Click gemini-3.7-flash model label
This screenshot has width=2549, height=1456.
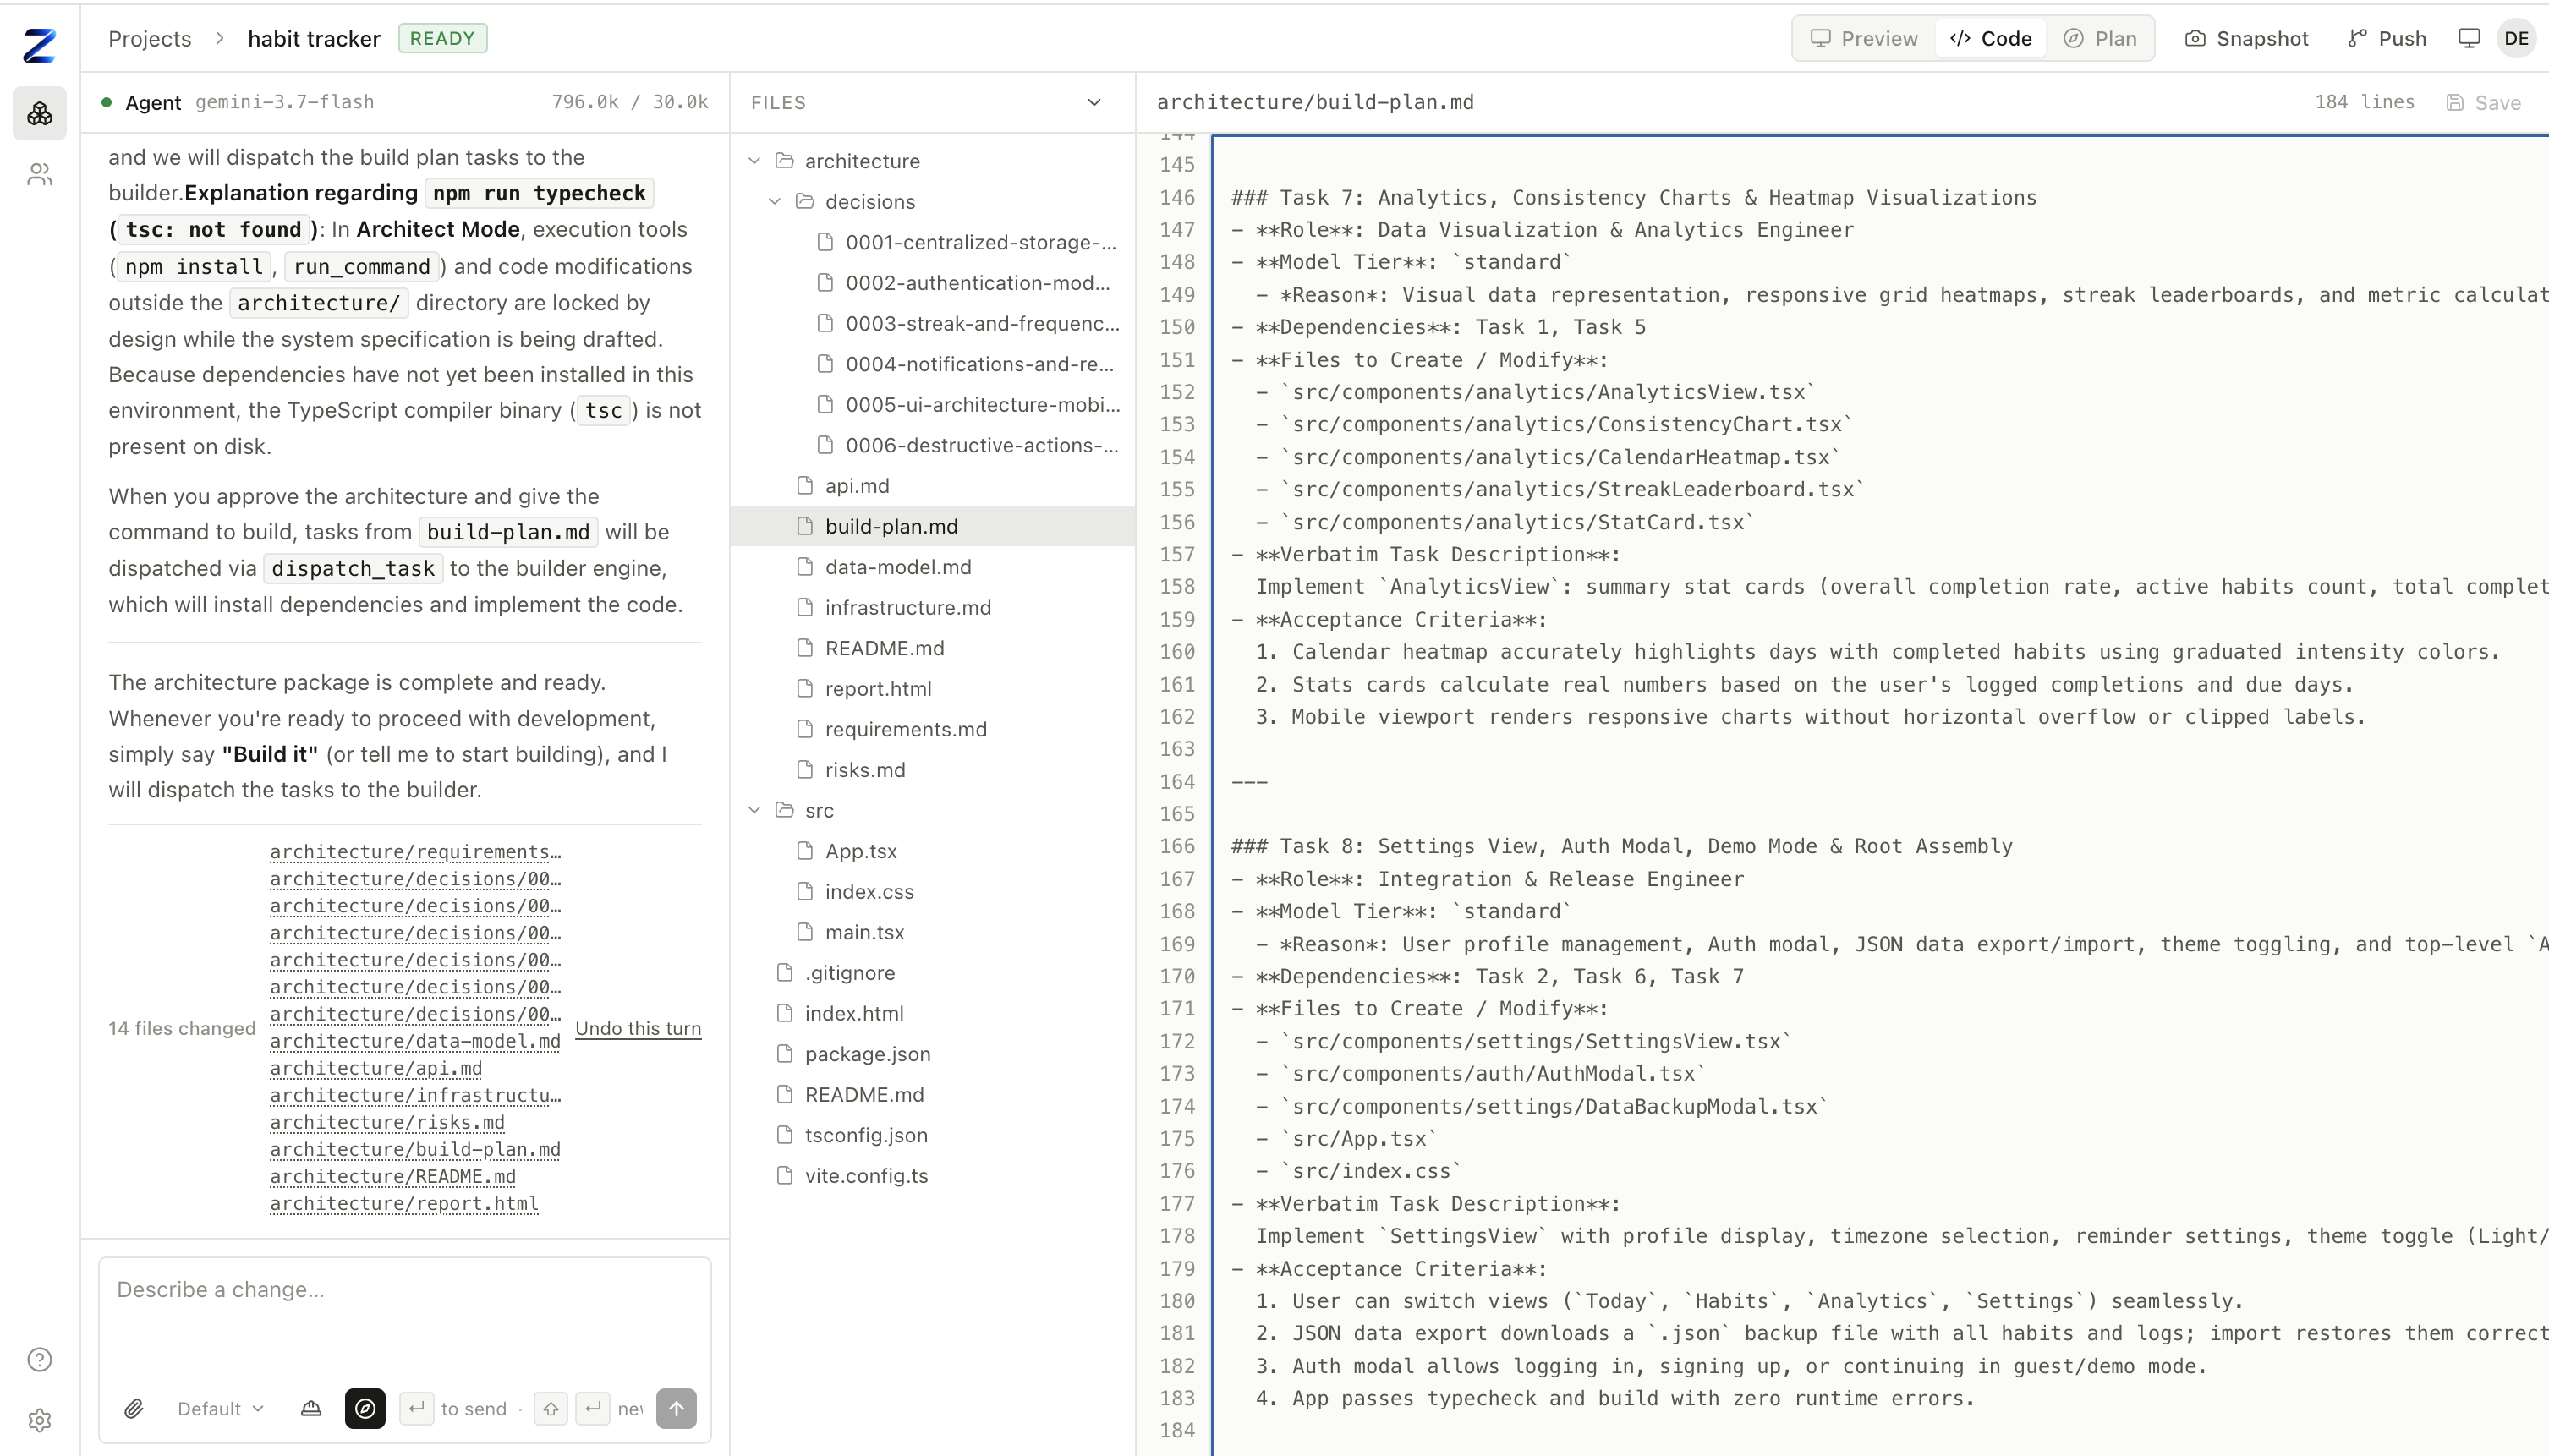coord(285,102)
